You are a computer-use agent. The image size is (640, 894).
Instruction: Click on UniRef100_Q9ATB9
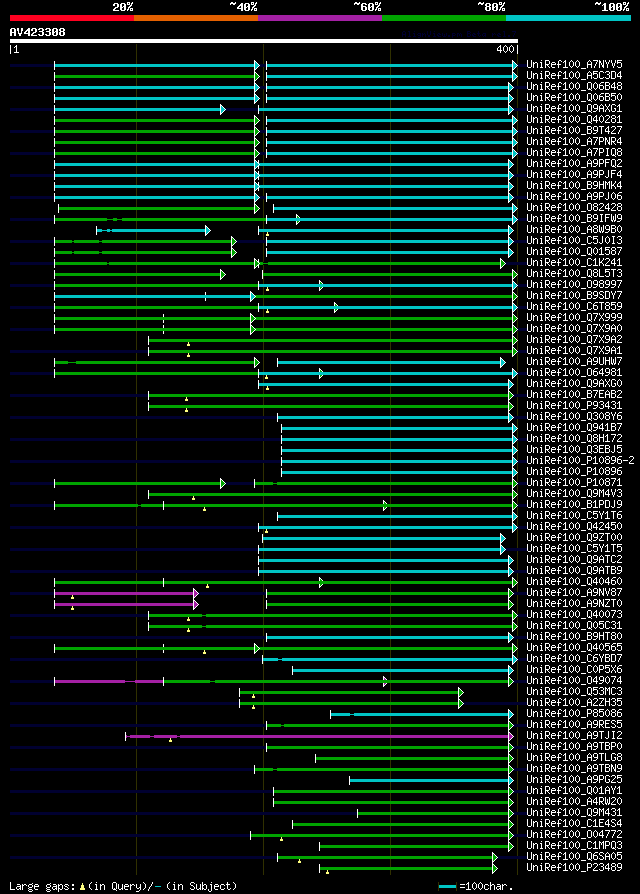click(574, 571)
